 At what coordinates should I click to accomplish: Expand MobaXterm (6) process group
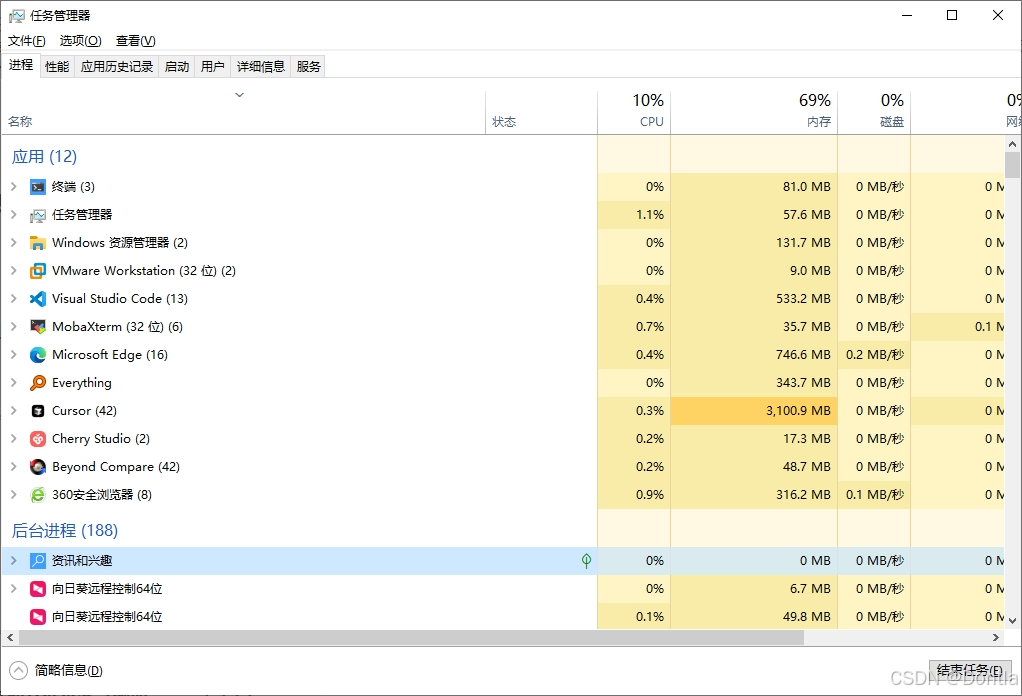tap(14, 327)
